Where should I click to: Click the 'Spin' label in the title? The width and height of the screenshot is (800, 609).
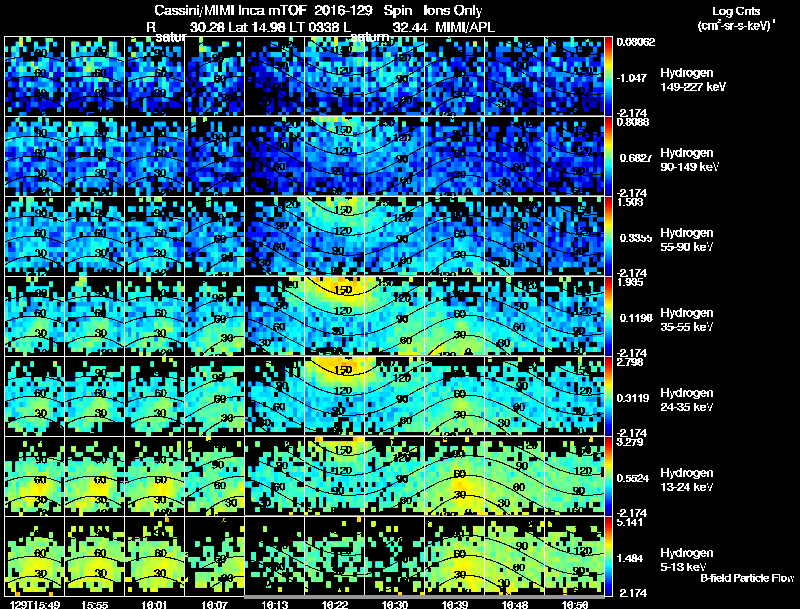pyautogui.click(x=397, y=11)
